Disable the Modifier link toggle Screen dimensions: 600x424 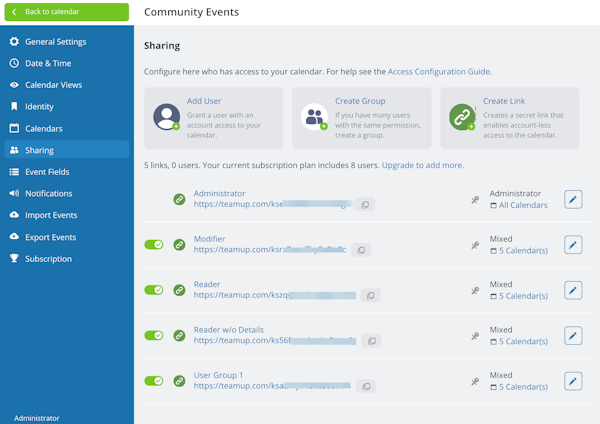point(154,244)
